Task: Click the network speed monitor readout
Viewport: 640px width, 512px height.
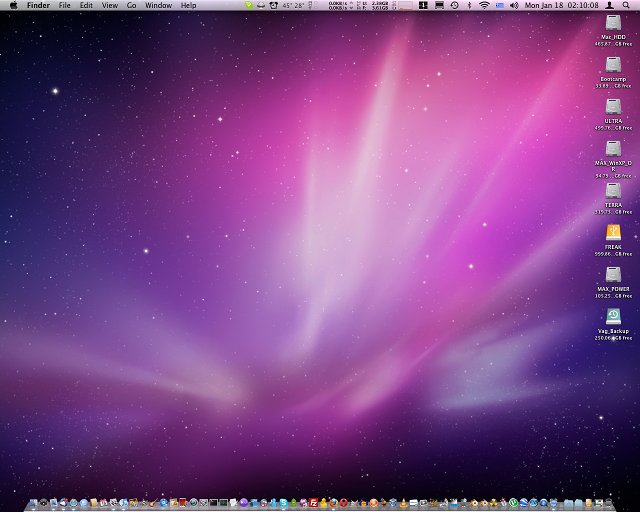Action: point(340,5)
